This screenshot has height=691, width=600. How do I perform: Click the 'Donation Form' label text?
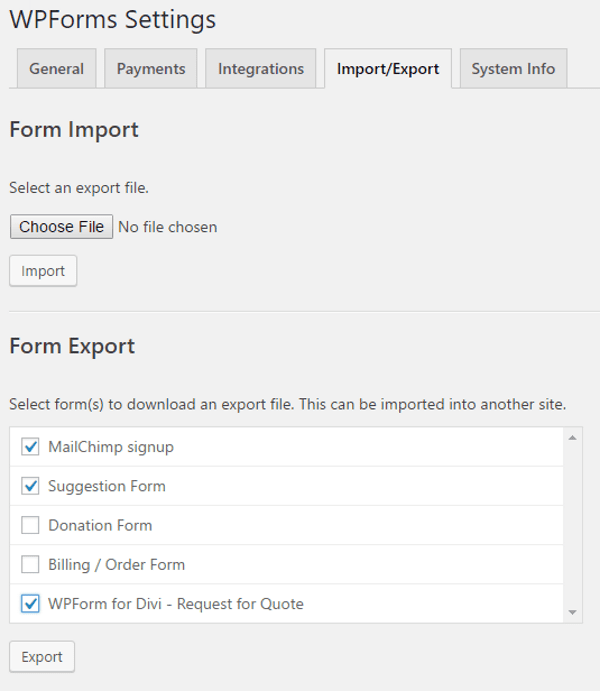coord(100,525)
